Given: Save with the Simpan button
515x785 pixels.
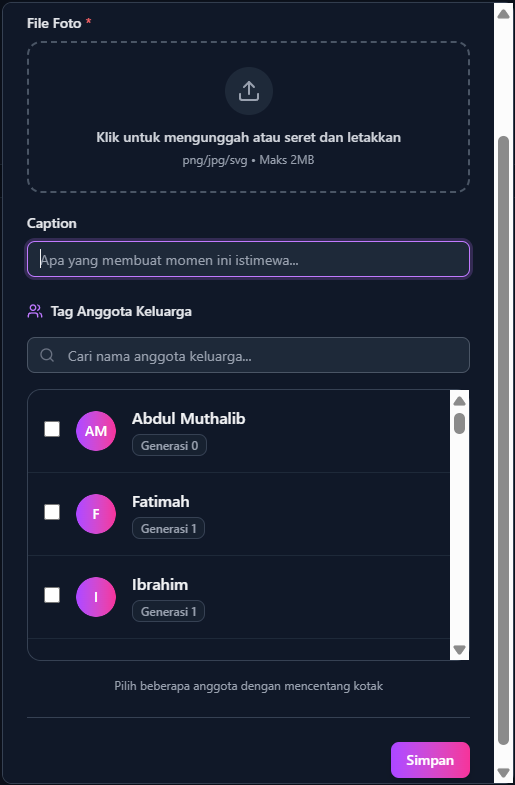Looking at the screenshot, I should pos(430,759).
